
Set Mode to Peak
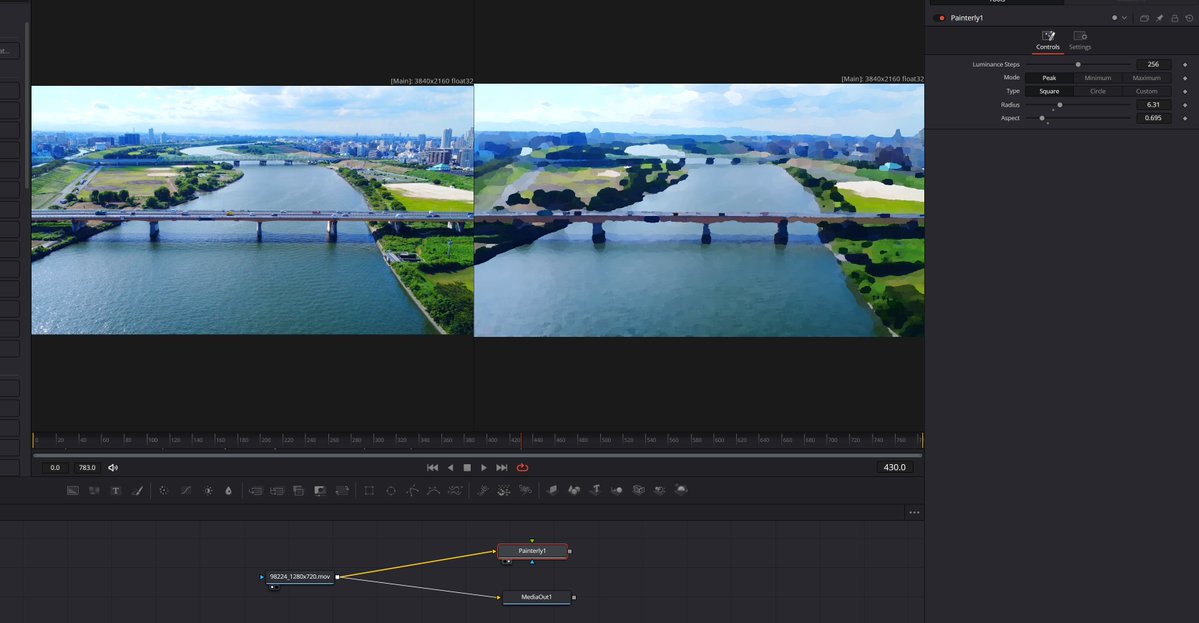1049,78
